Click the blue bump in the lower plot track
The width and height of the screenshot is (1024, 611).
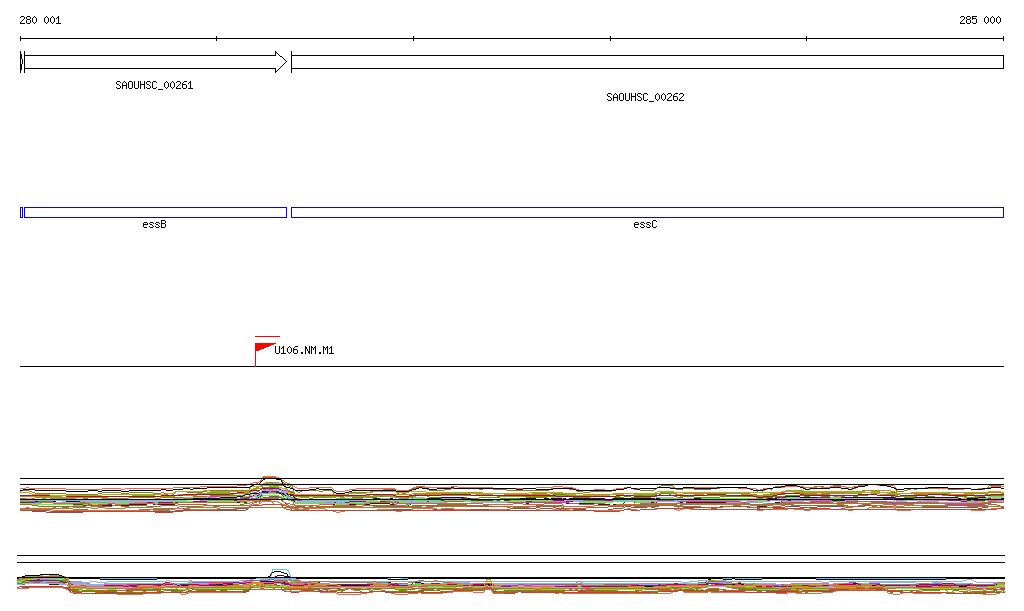pyautogui.click(x=279, y=573)
